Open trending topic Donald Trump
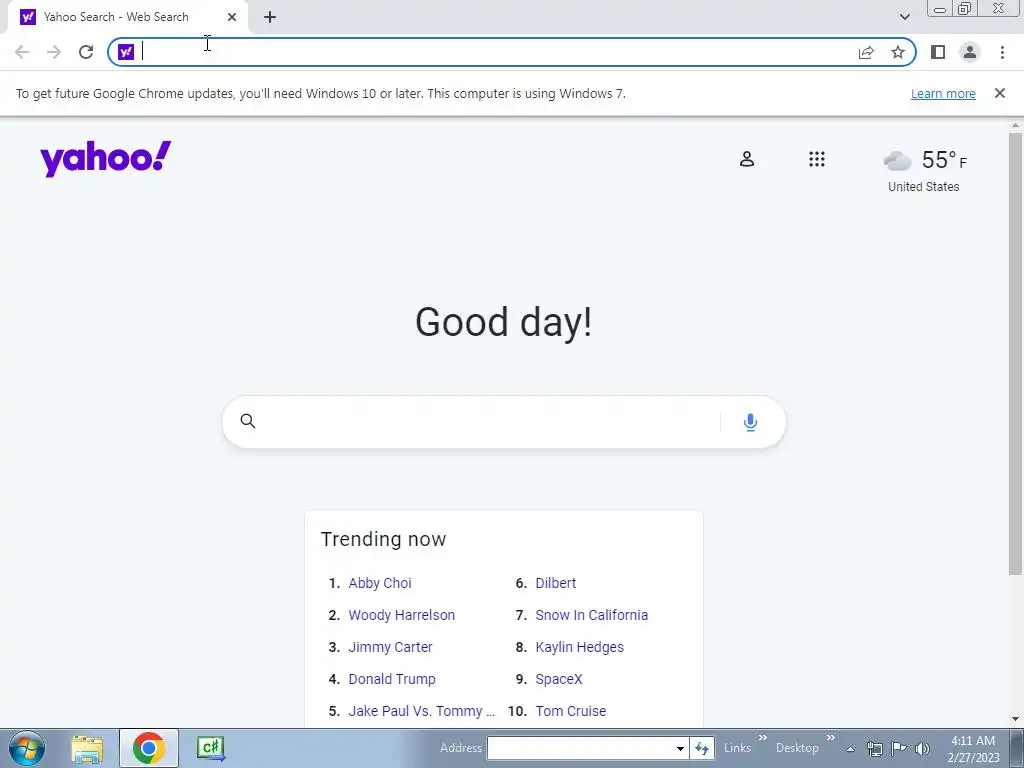Image resolution: width=1024 pixels, height=768 pixels. (x=392, y=679)
